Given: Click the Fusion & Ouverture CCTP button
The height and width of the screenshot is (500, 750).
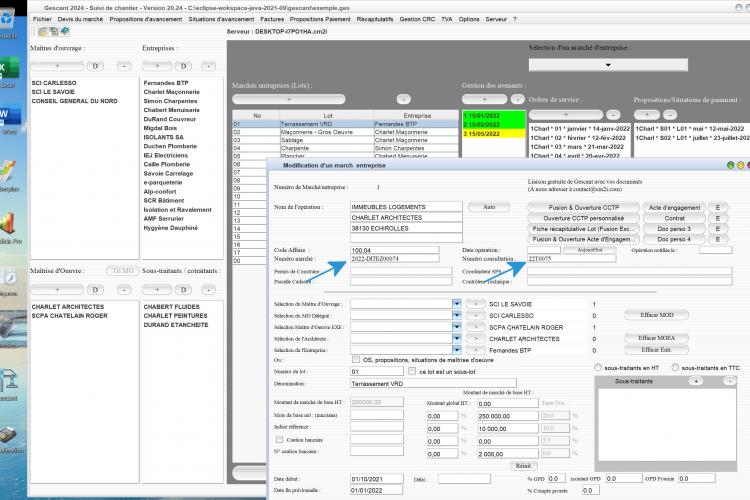Looking at the screenshot, I should click(x=584, y=208).
